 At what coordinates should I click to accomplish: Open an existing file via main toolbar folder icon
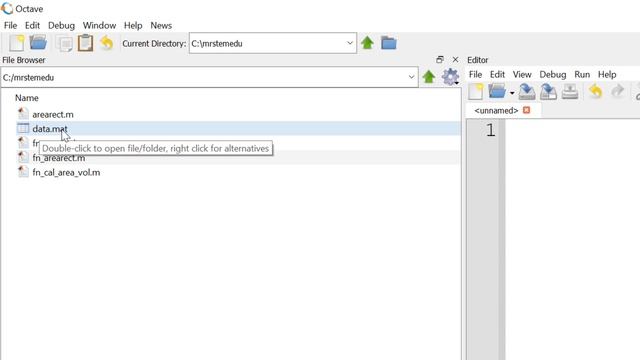38,43
